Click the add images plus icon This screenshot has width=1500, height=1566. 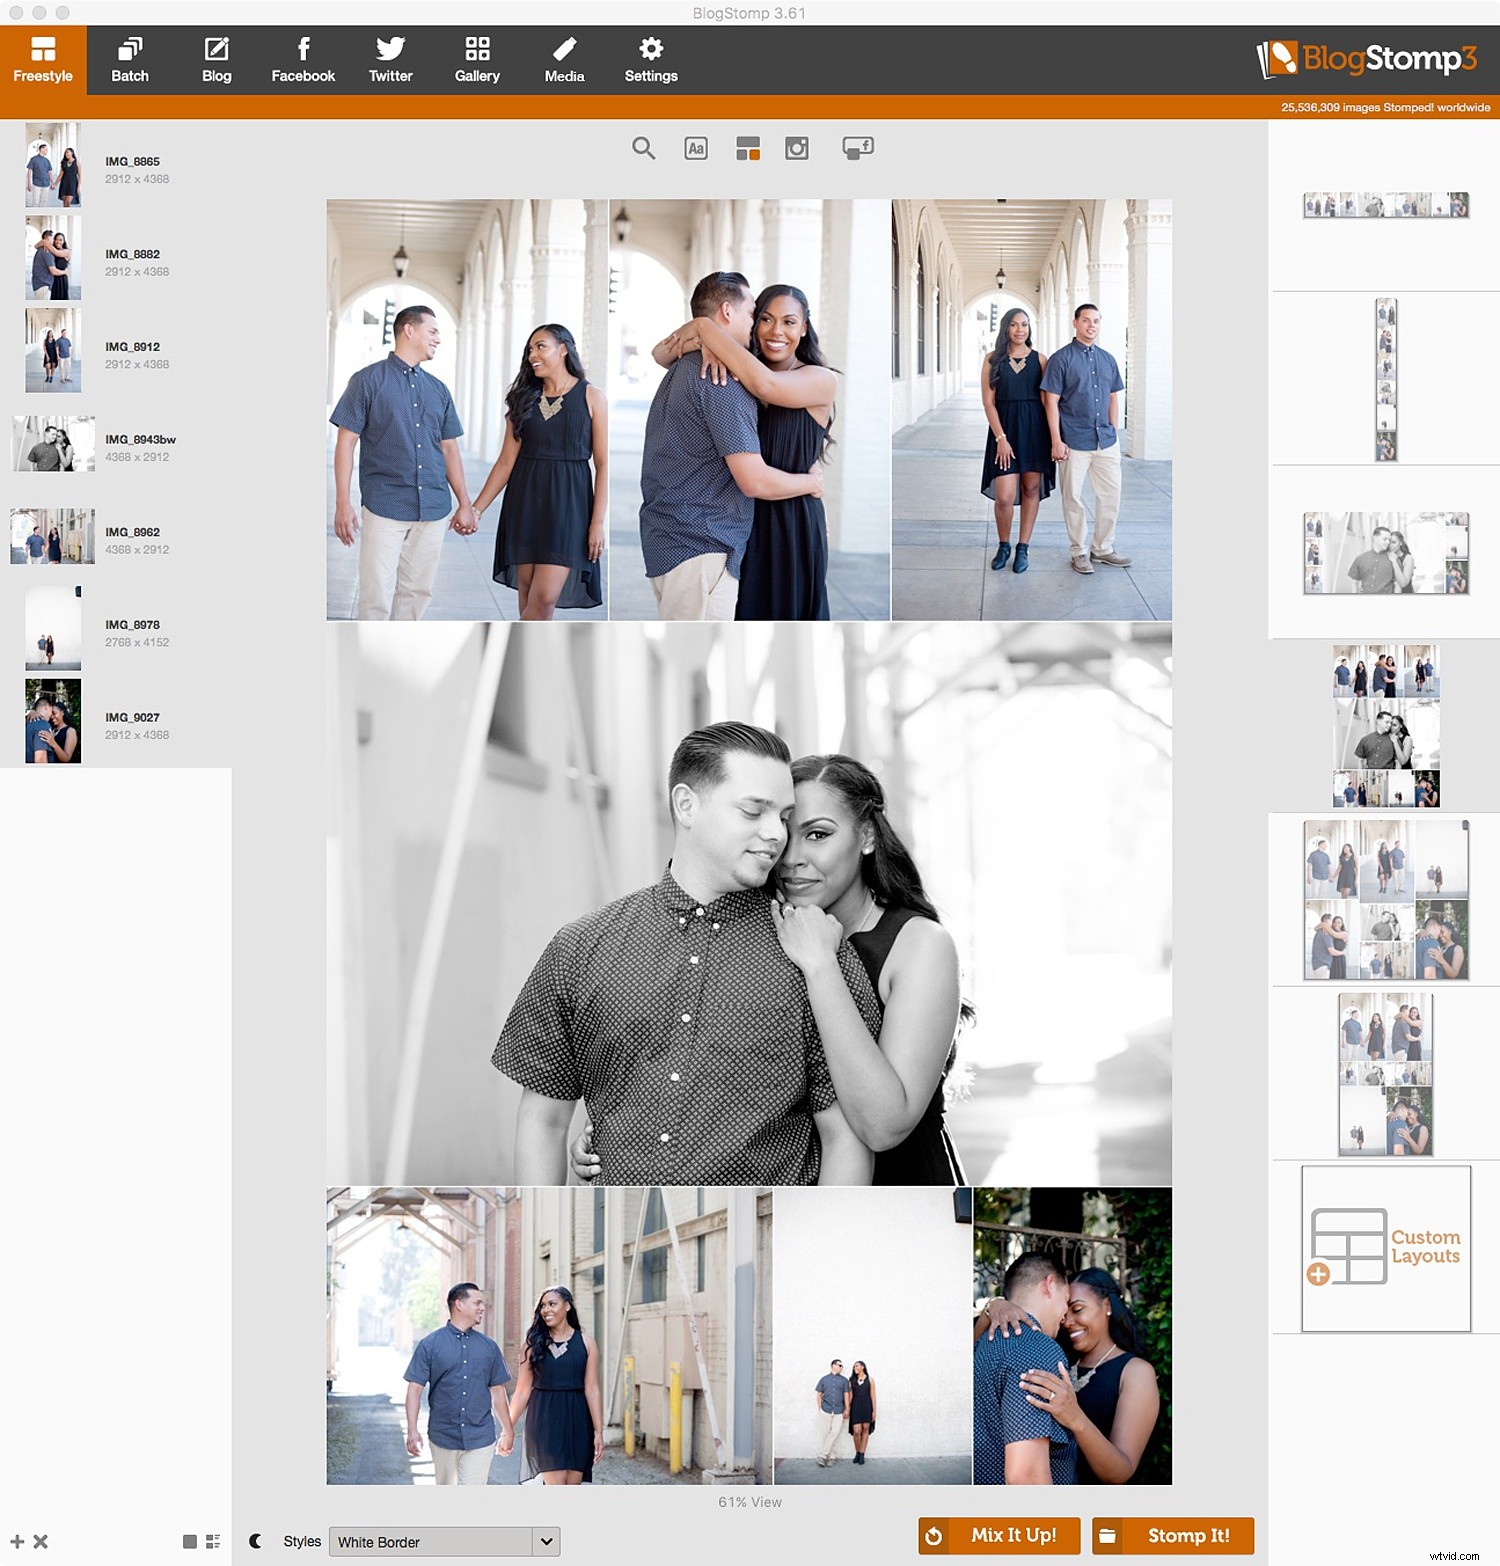tap(19, 1542)
